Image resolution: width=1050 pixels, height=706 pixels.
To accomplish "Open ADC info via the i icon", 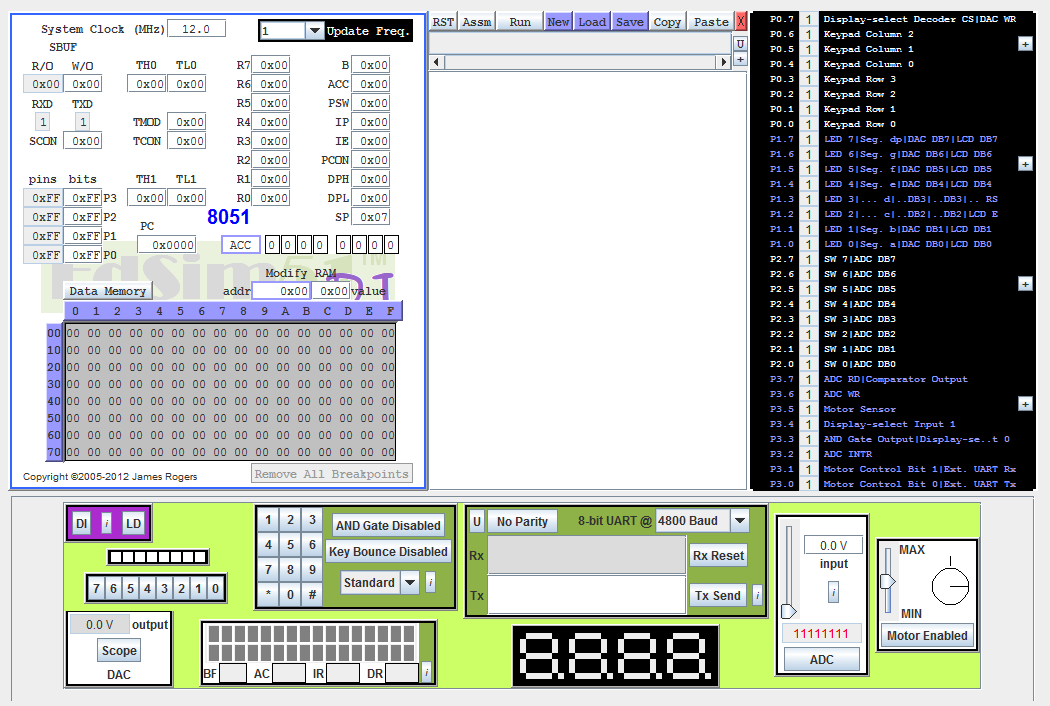I will coord(833,592).
